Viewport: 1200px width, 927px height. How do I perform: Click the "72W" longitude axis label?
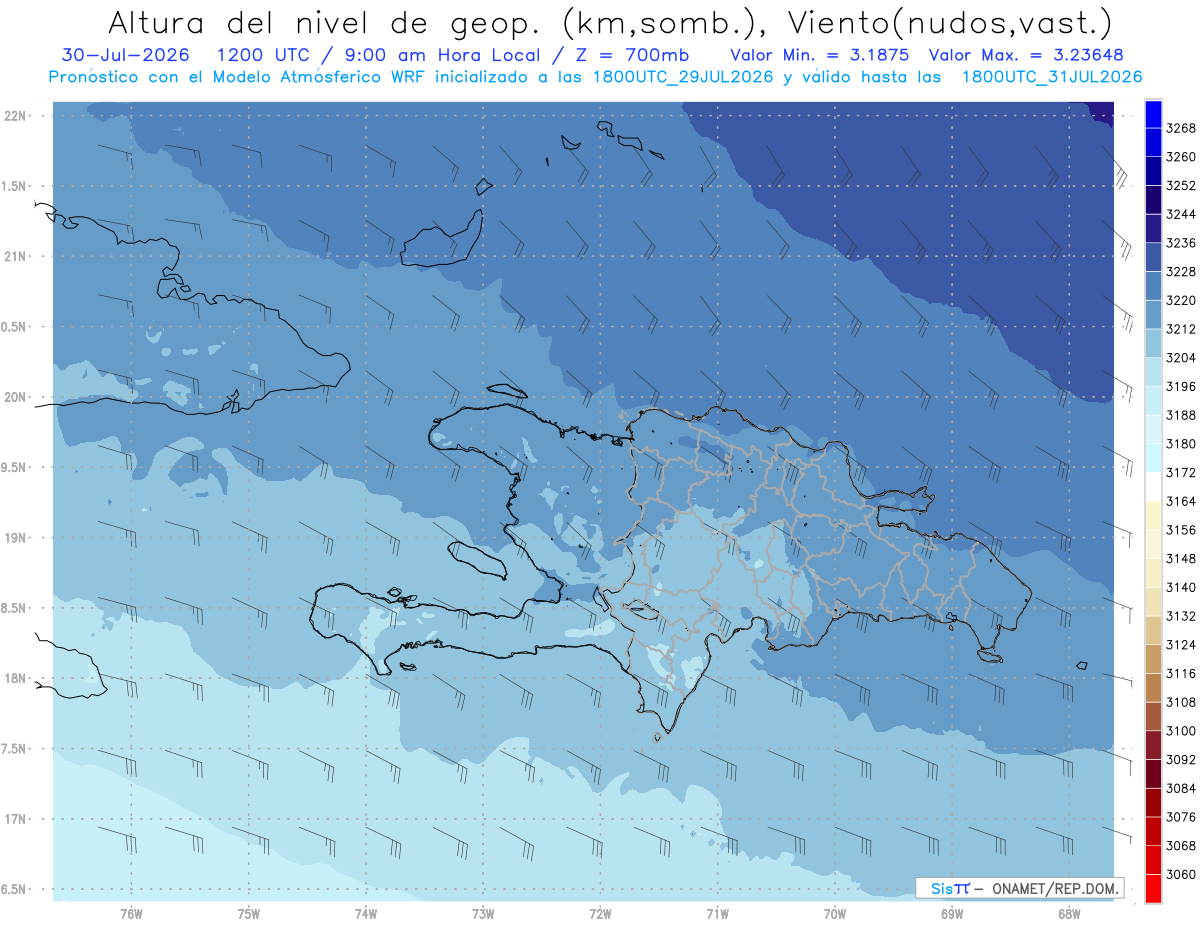tap(600, 913)
